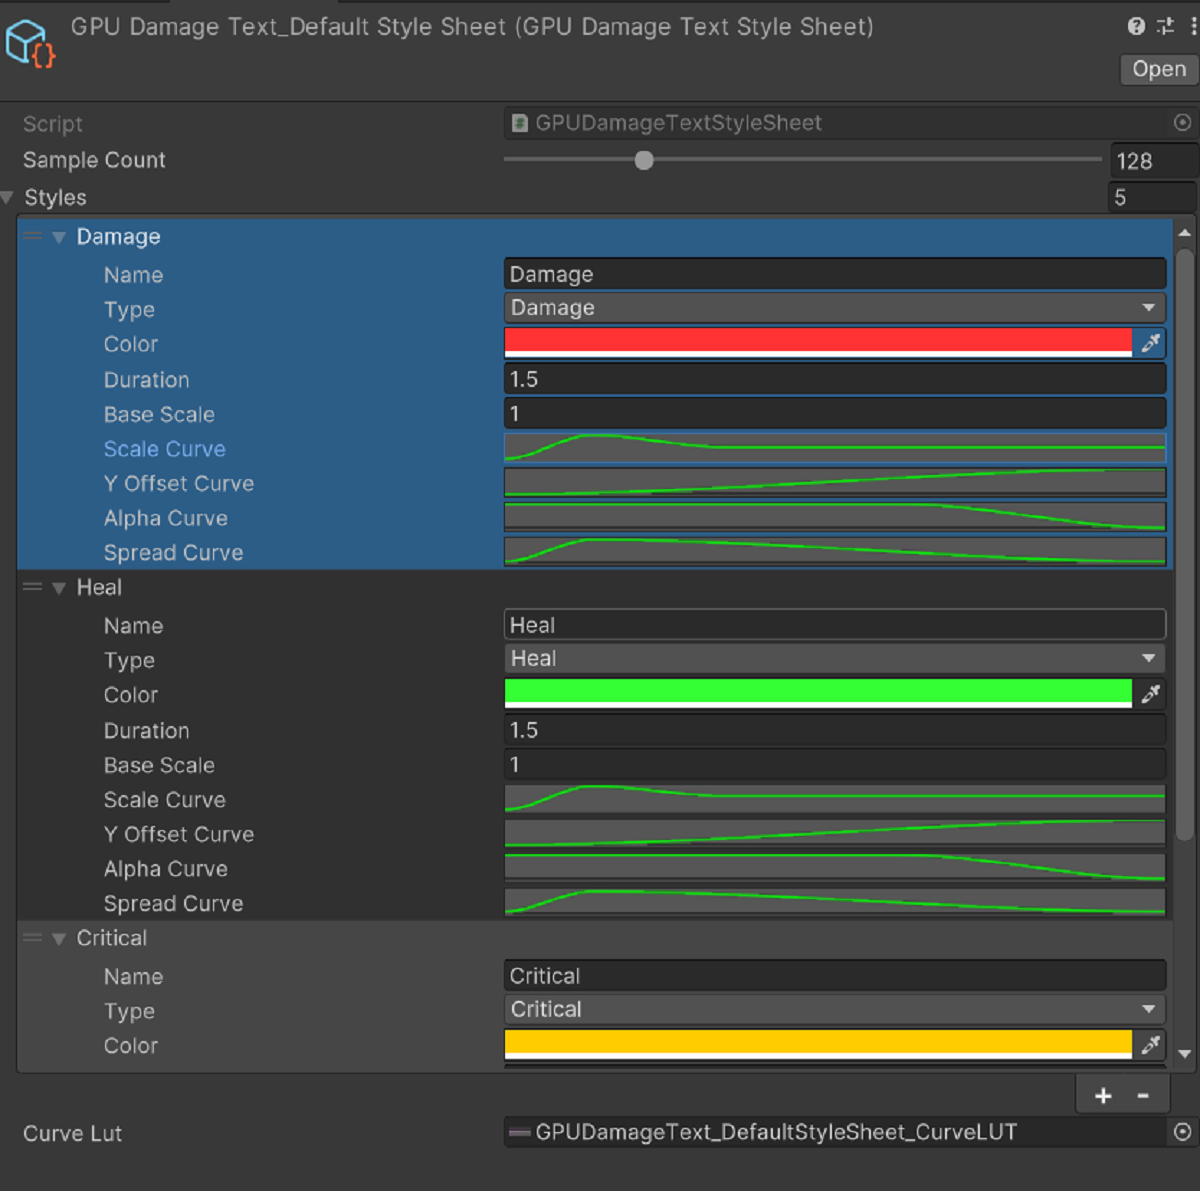Image resolution: width=1200 pixels, height=1191 pixels.
Task: Click the Damage color eyedropper
Action: pyautogui.click(x=1150, y=343)
